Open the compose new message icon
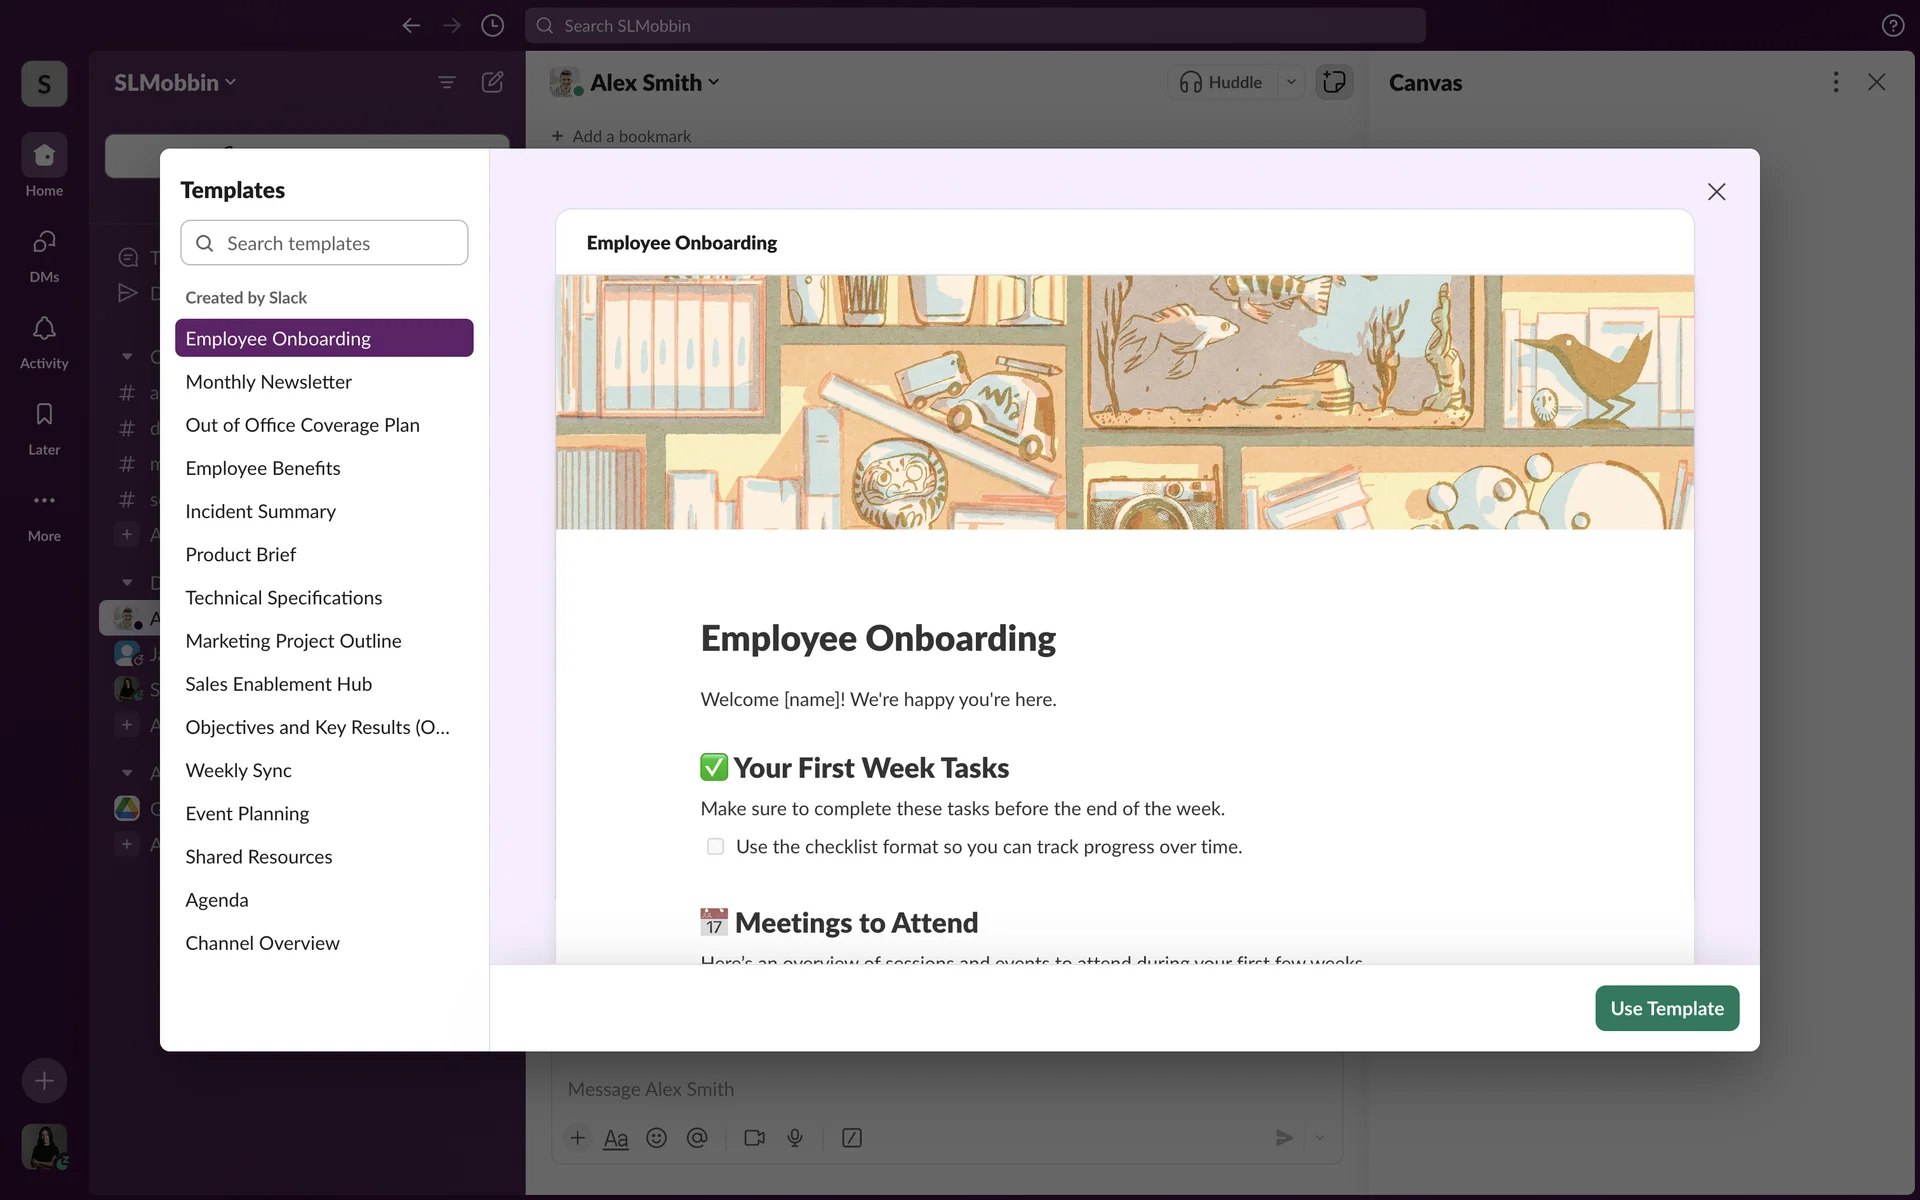The height and width of the screenshot is (1200, 1920). [492, 82]
